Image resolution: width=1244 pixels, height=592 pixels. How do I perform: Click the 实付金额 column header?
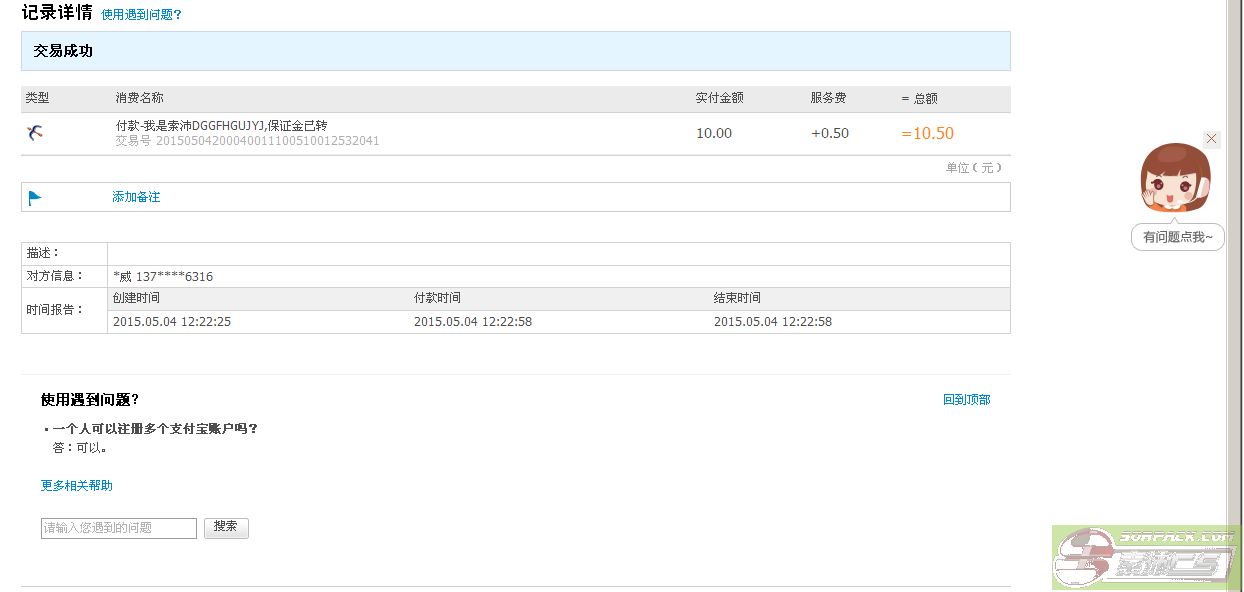pyautogui.click(x=720, y=98)
